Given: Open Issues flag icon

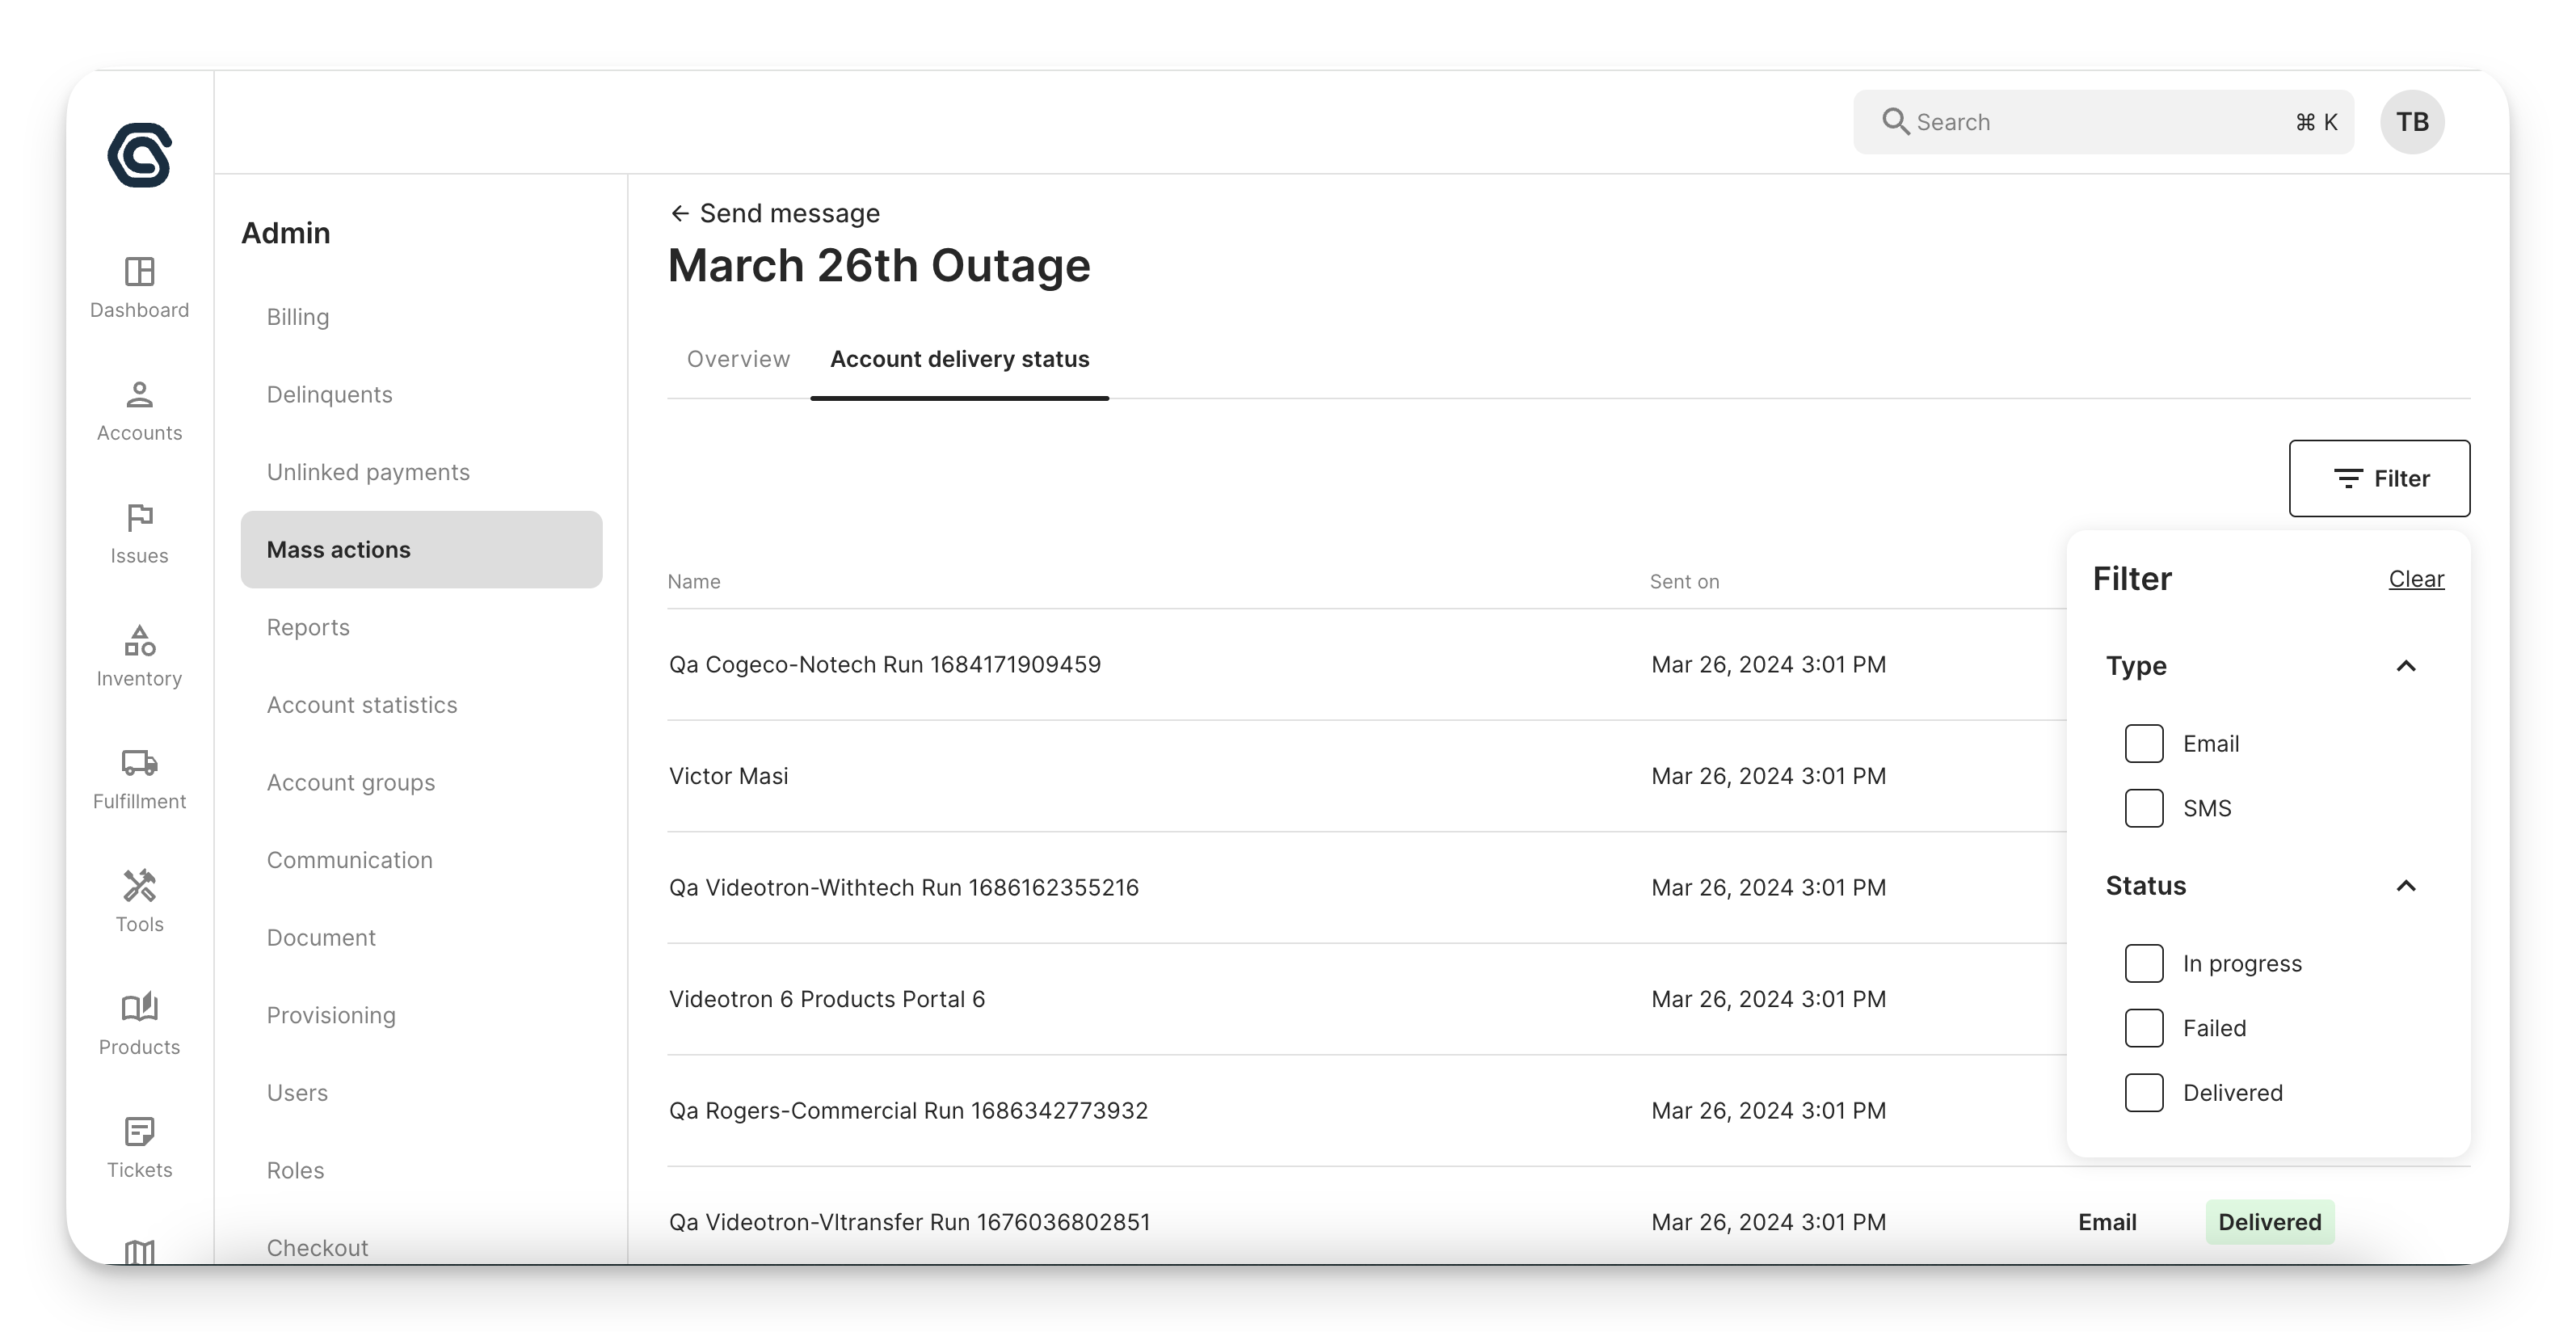Looking at the screenshot, I should 139,518.
